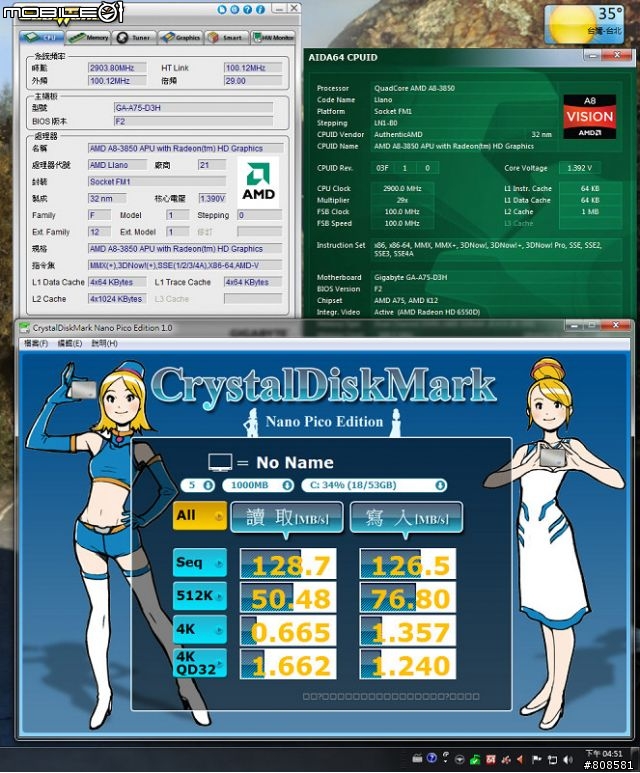Click the Action Center flag icon in tray
Image resolution: width=640 pixels, height=773 pixels.
tap(536, 760)
